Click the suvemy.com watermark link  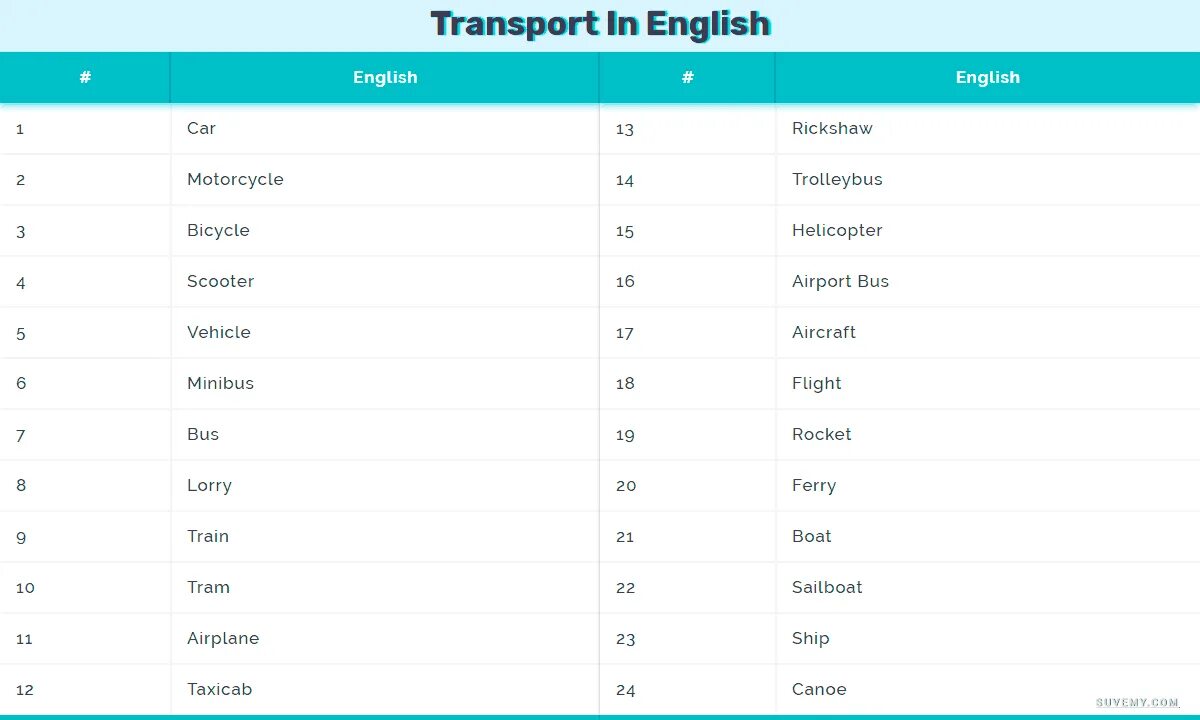1138,703
